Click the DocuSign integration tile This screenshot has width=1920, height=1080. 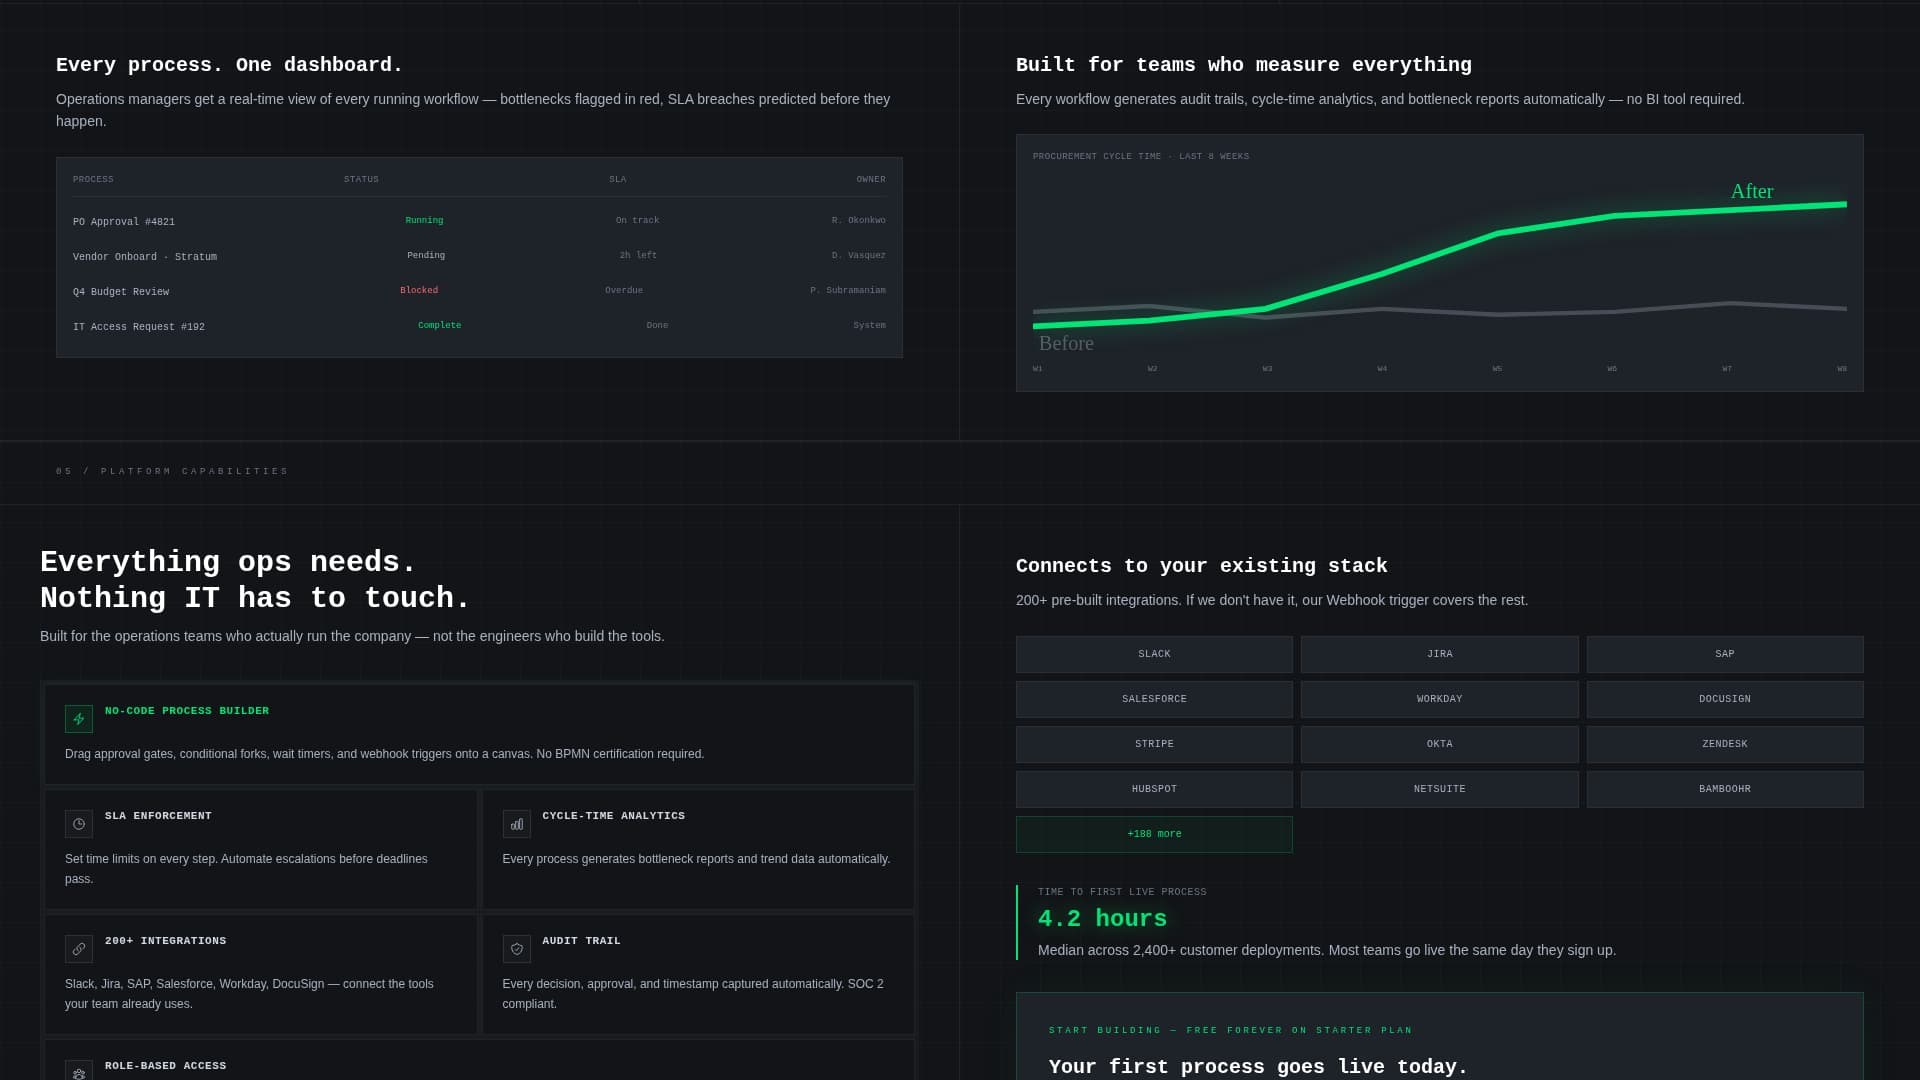(1724, 699)
